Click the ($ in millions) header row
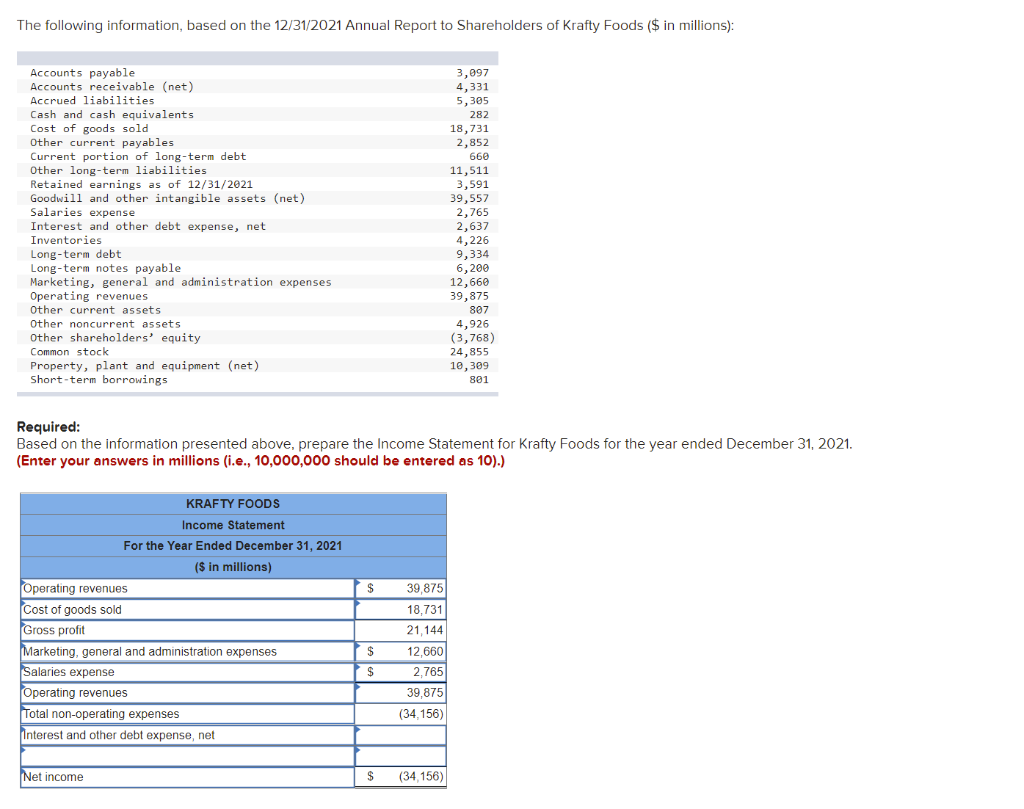 (233, 567)
